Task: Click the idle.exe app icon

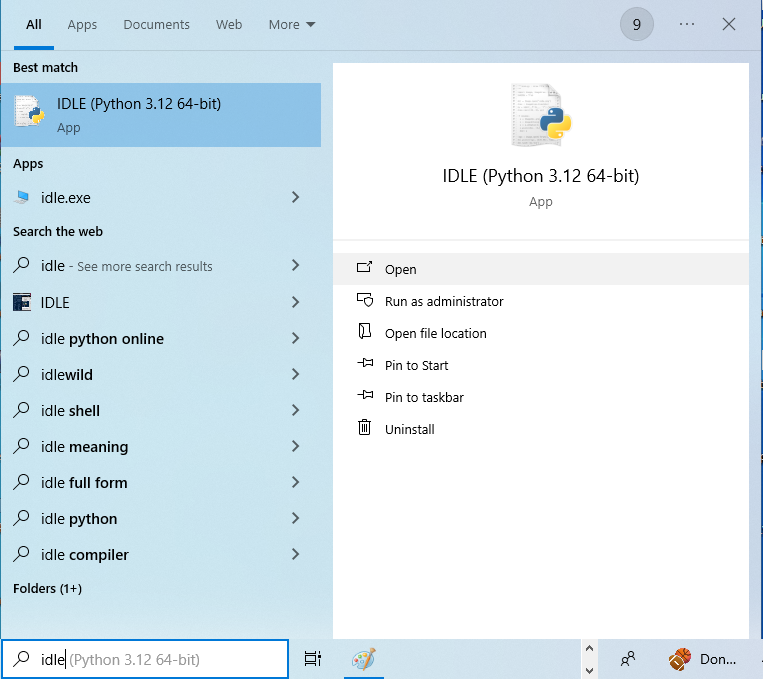Action: pyautogui.click(x=21, y=197)
